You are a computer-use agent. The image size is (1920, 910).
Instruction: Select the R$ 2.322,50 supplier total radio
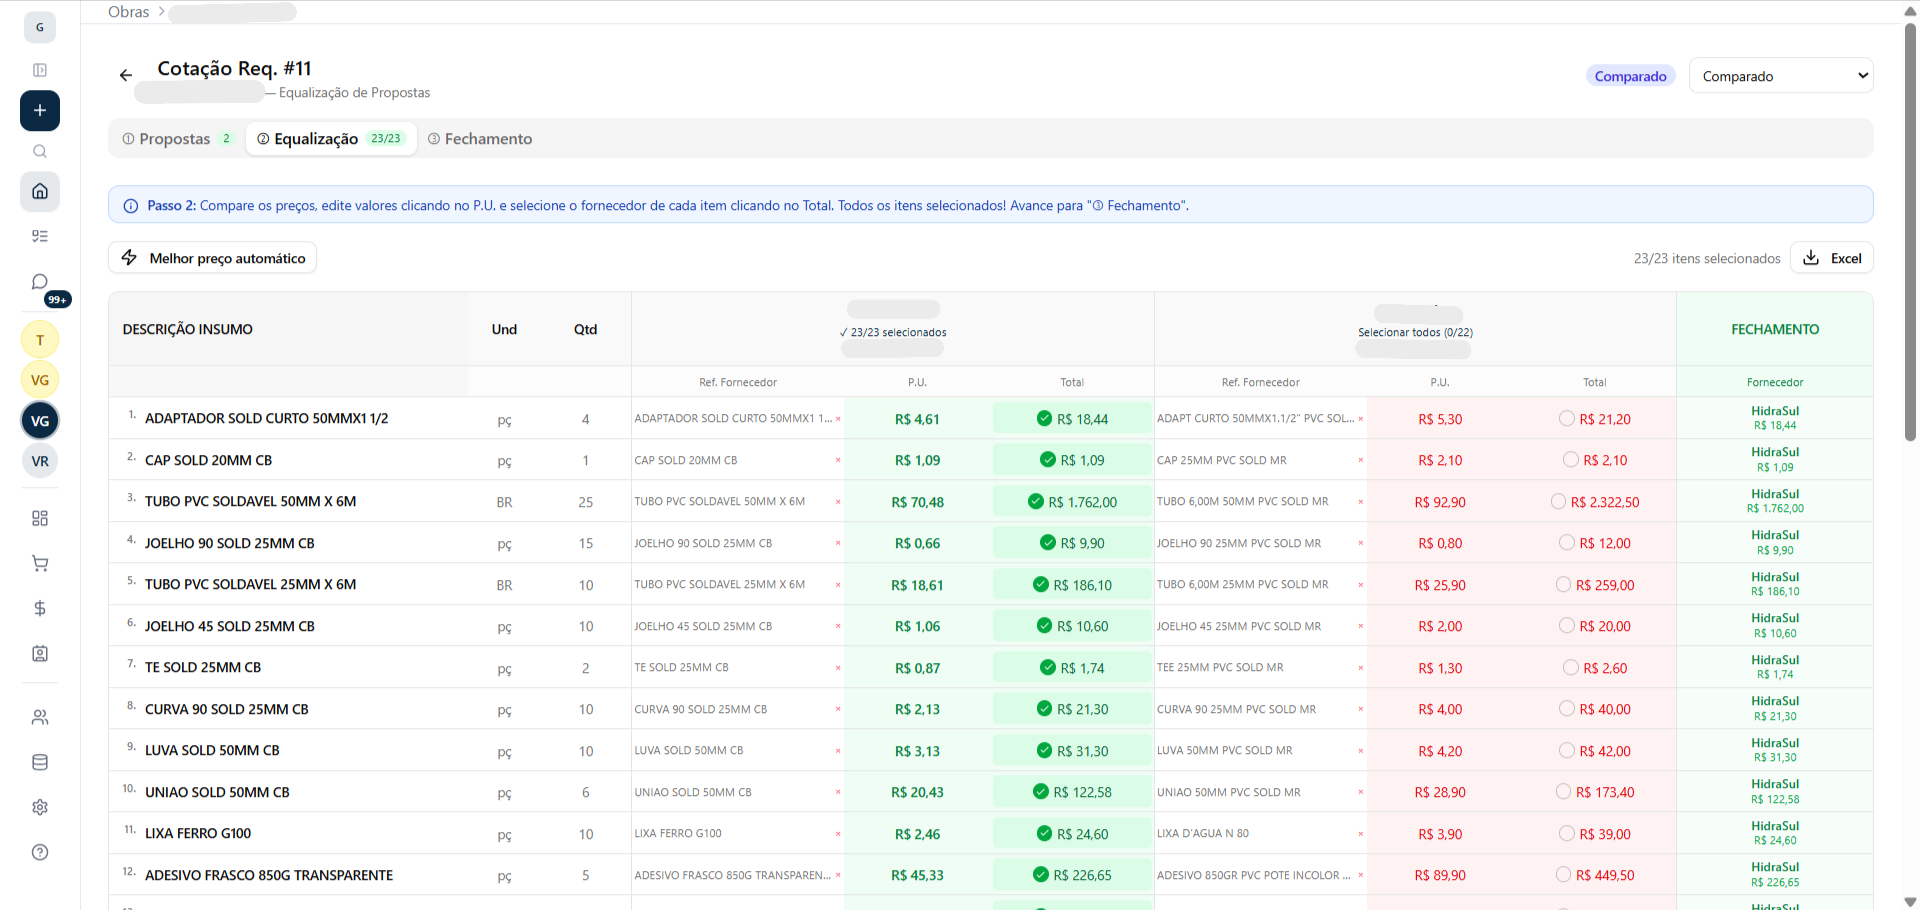point(1558,502)
